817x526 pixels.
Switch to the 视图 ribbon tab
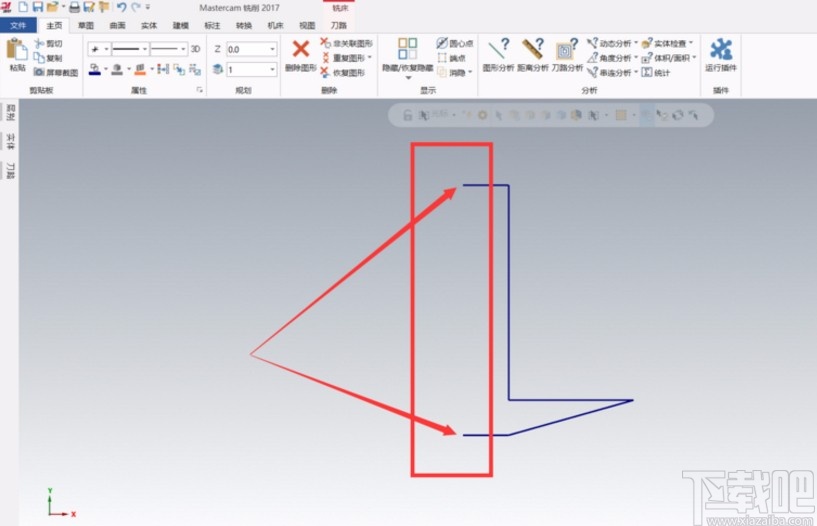tap(307, 25)
